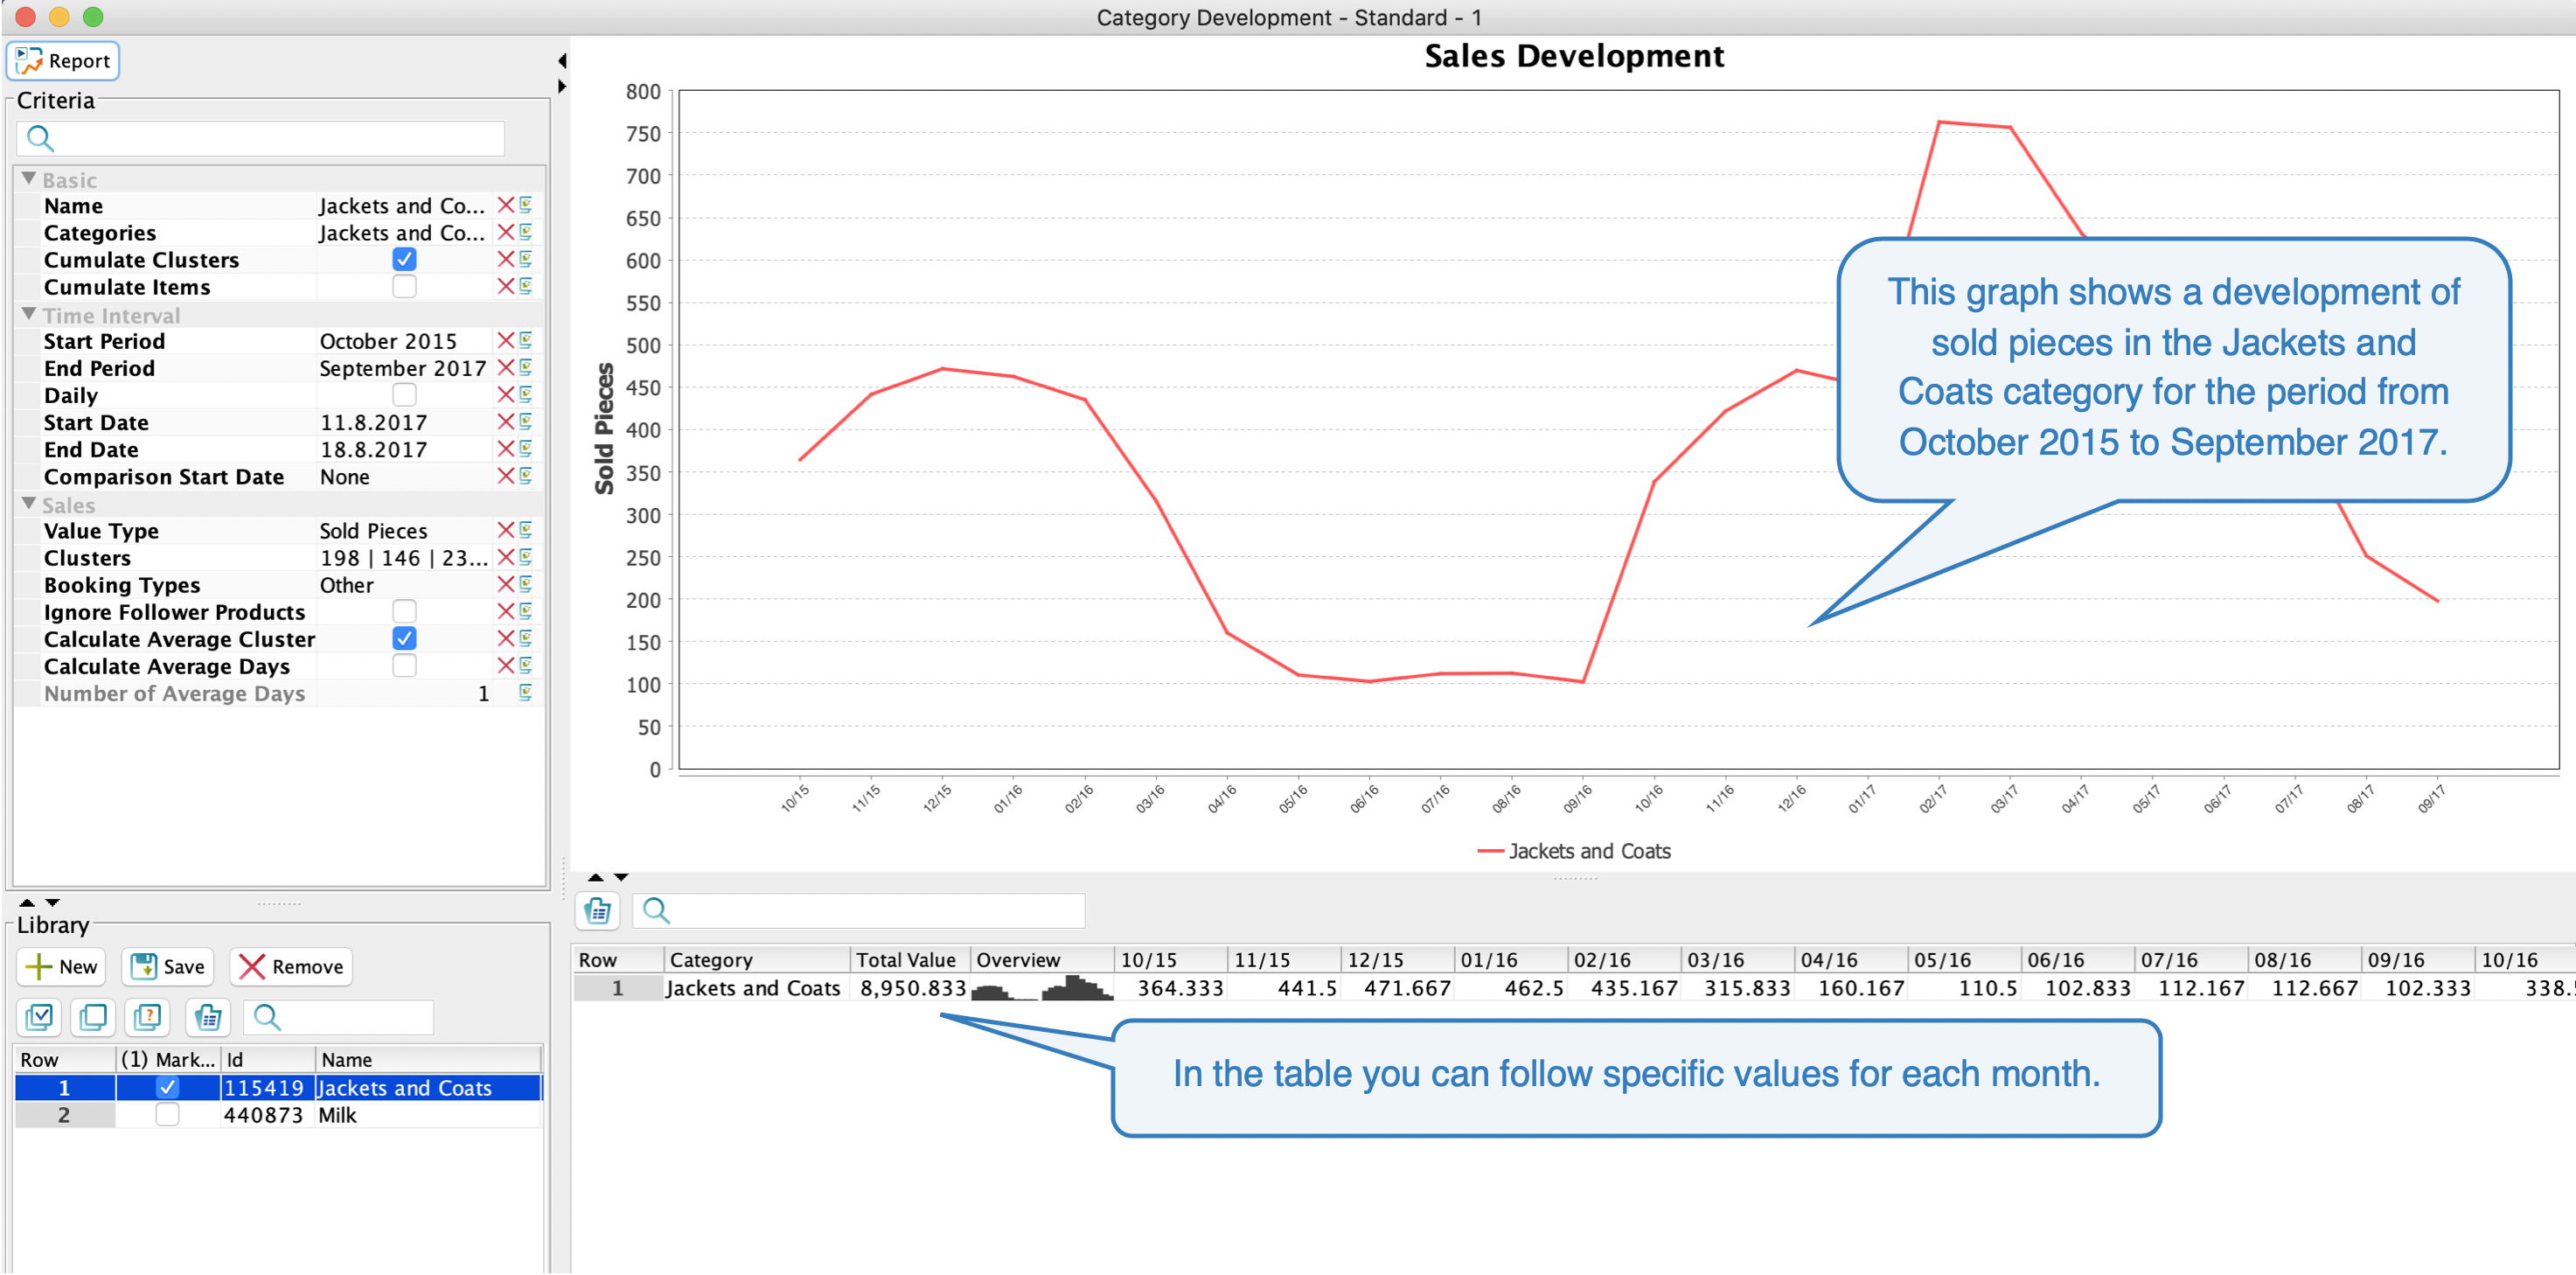2576x1275 pixels.
Task: Sort table by Total Value column header
Action: pyautogui.click(x=906, y=959)
